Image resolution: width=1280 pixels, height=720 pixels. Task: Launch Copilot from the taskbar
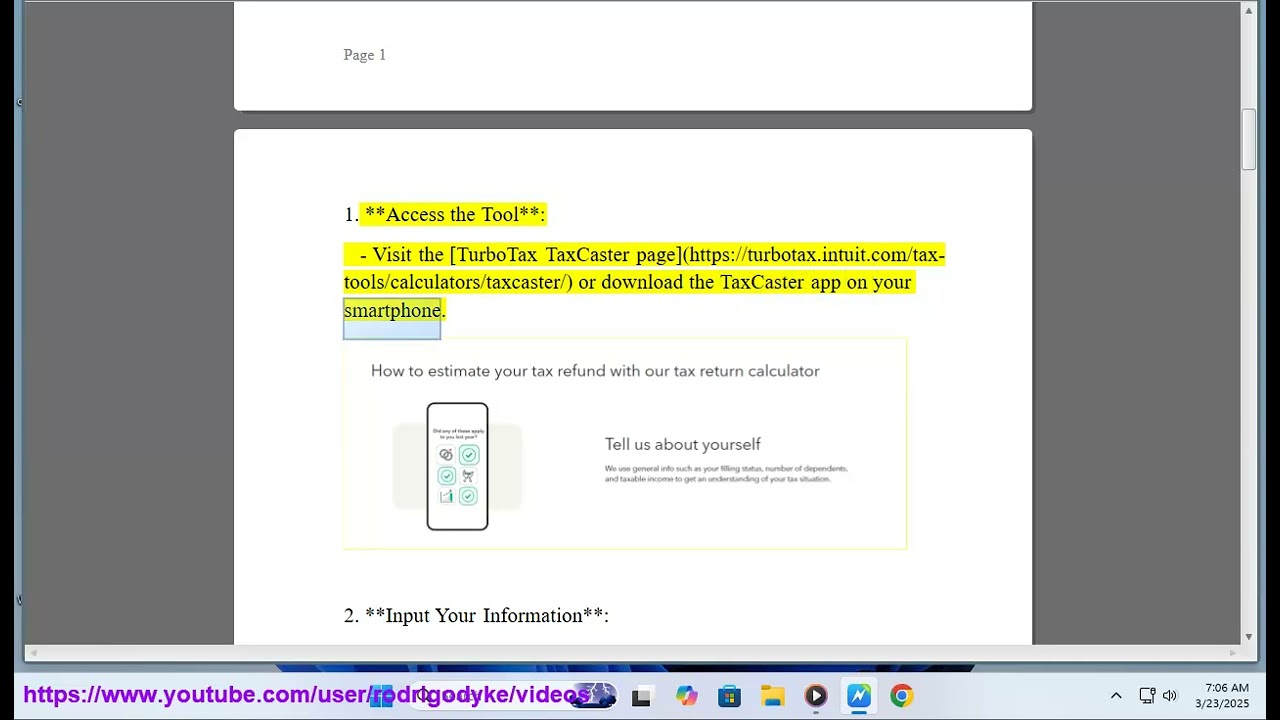(x=686, y=697)
